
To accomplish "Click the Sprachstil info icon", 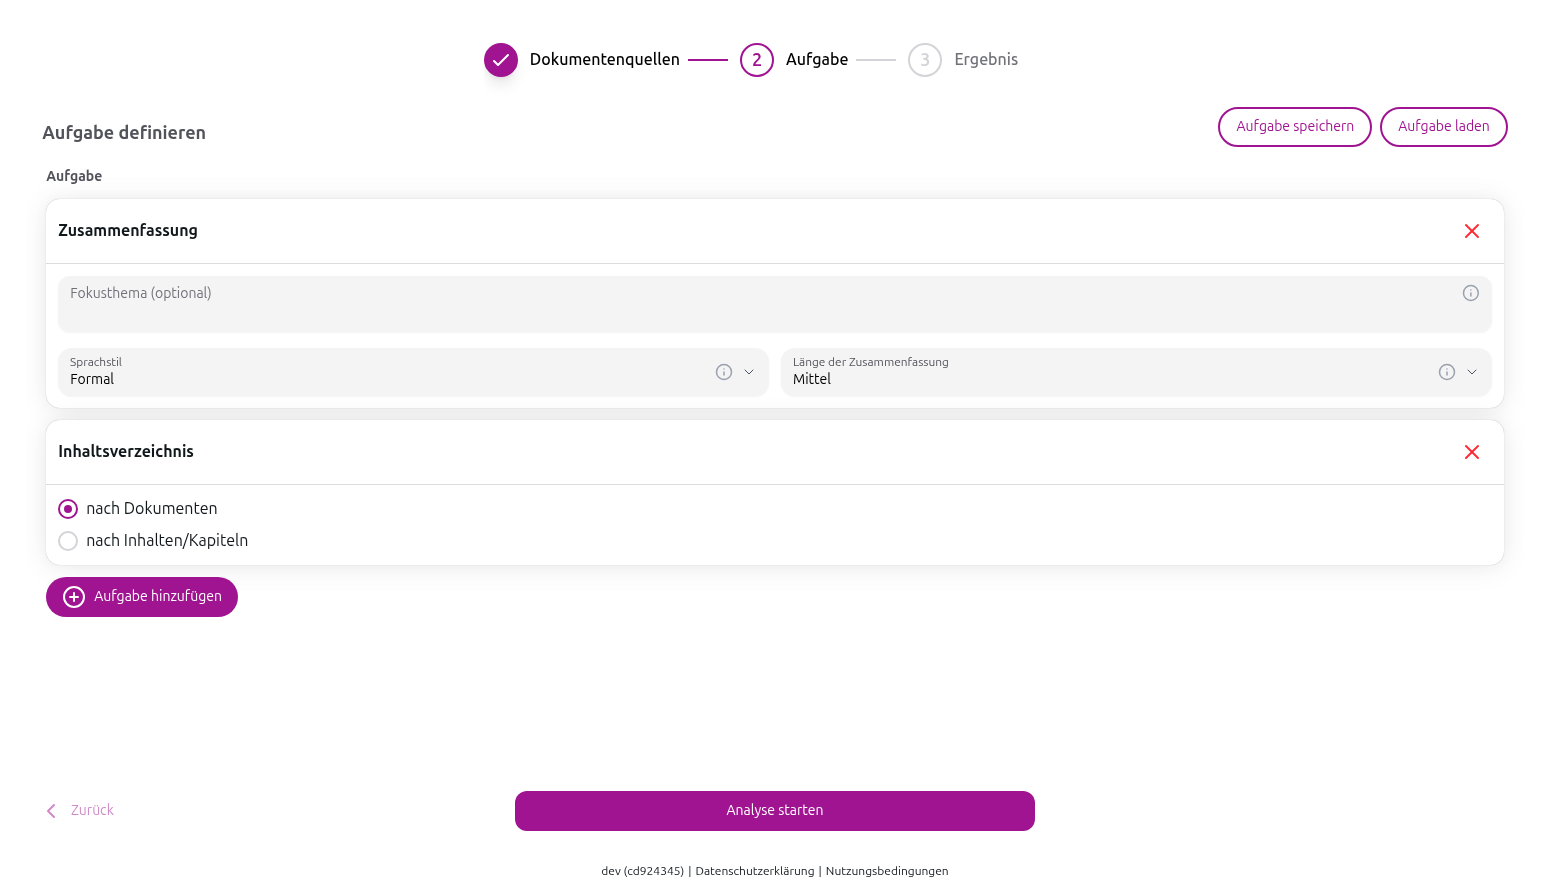I will tap(724, 372).
